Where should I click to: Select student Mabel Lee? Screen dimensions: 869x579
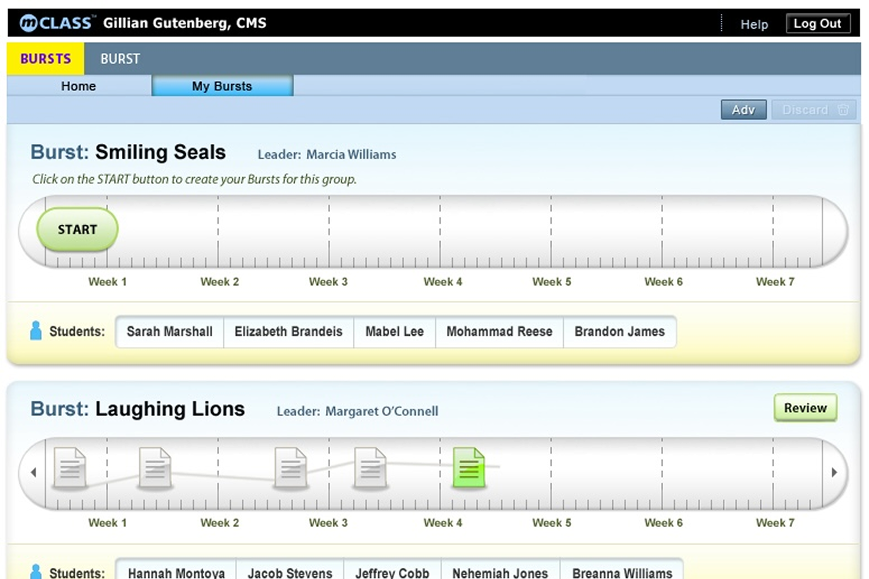395,331
